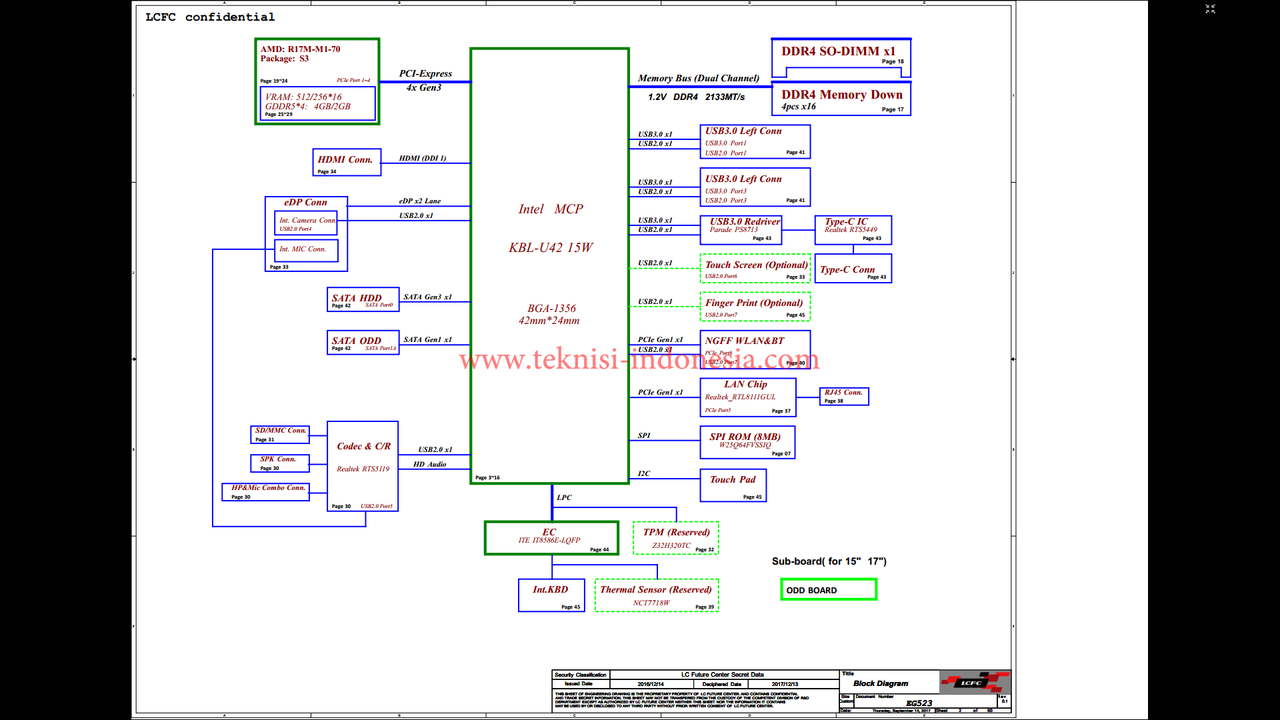Select the 'Type-C IC' block
The height and width of the screenshot is (720, 1280).
[x=852, y=230]
